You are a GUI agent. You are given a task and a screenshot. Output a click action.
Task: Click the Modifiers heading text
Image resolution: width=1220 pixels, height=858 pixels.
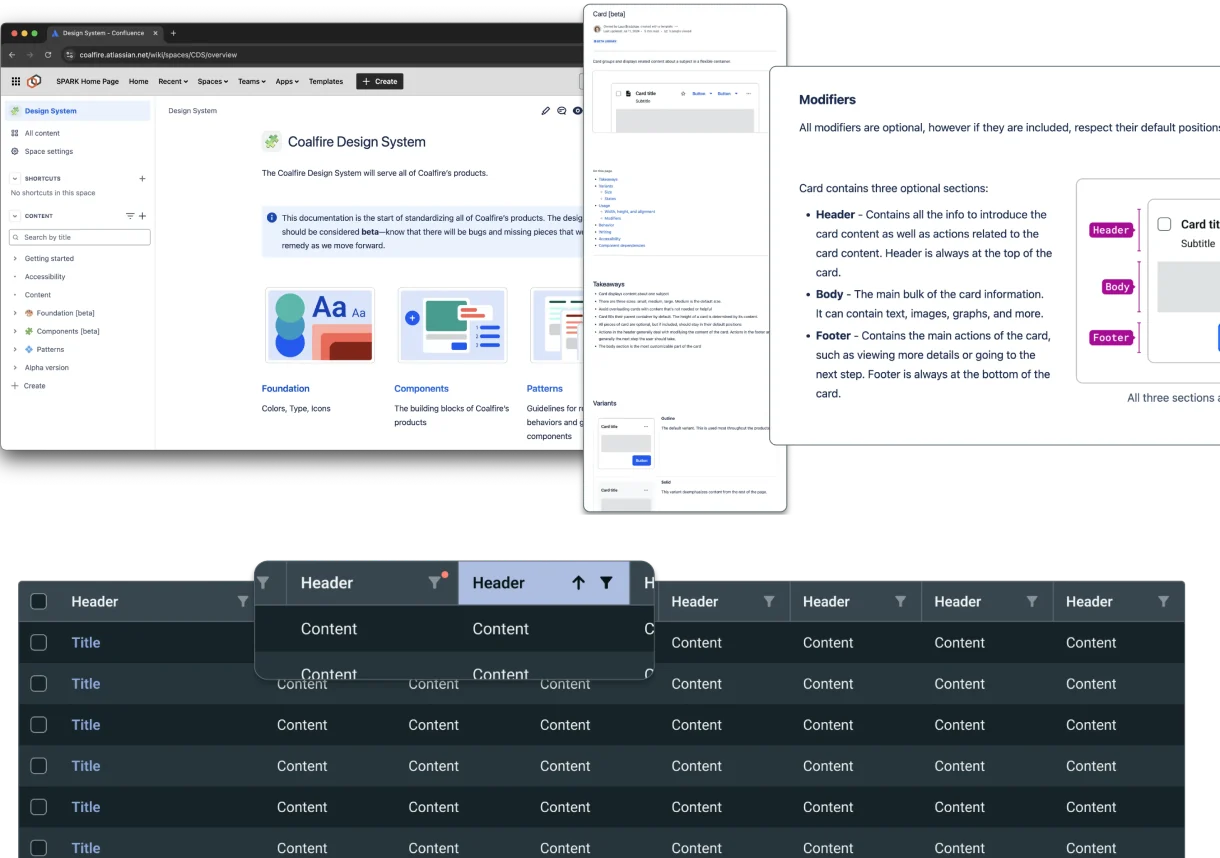(827, 100)
